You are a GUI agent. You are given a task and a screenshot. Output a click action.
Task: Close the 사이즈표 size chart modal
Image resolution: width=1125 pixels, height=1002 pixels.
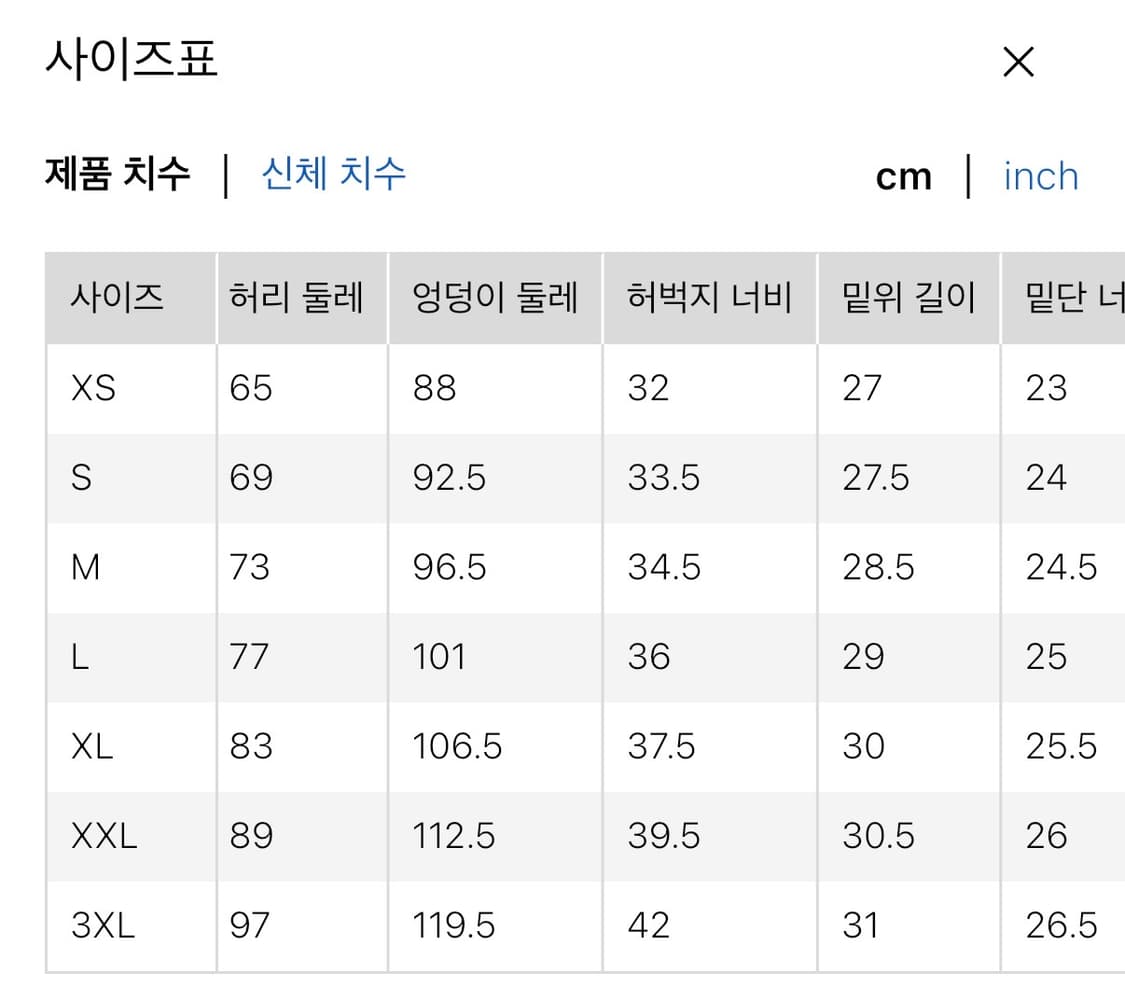point(1018,62)
